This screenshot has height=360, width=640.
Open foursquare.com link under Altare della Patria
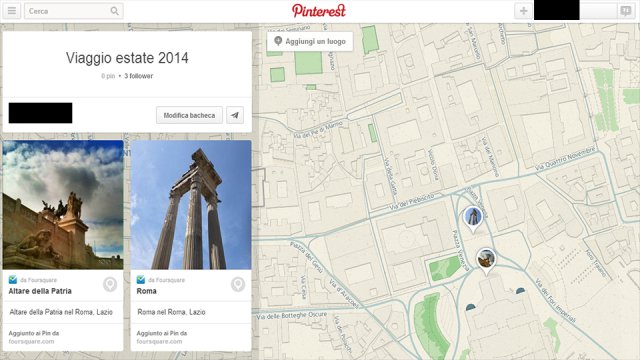pyautogui.click(x=31, y=341)
